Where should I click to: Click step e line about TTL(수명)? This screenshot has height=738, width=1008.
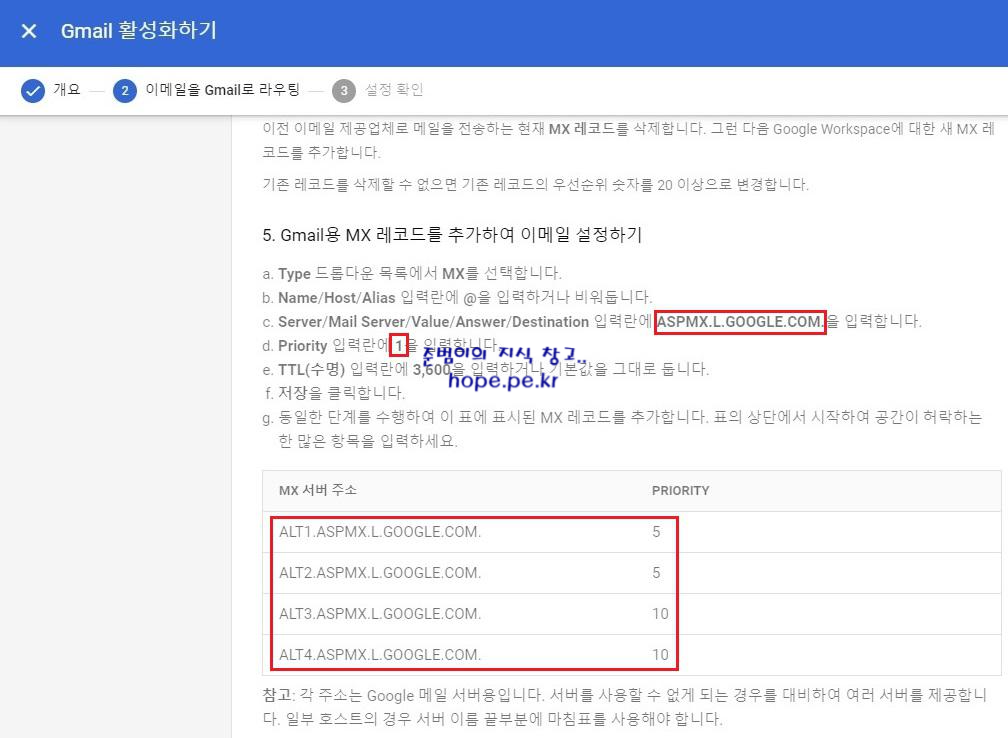pyautogui.click(x=485, y=370)
